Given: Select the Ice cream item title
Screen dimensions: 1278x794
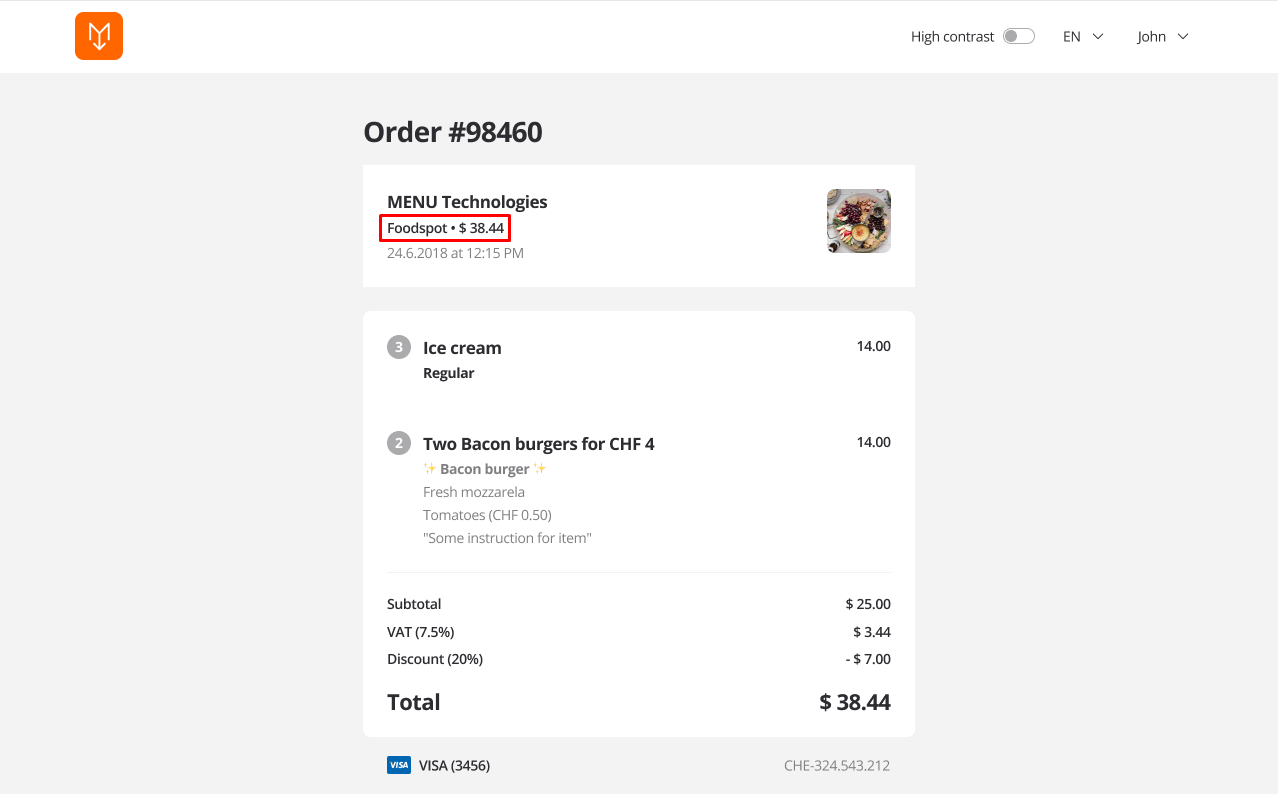Looking at the screenshot, I should click(x=462, y=348).
